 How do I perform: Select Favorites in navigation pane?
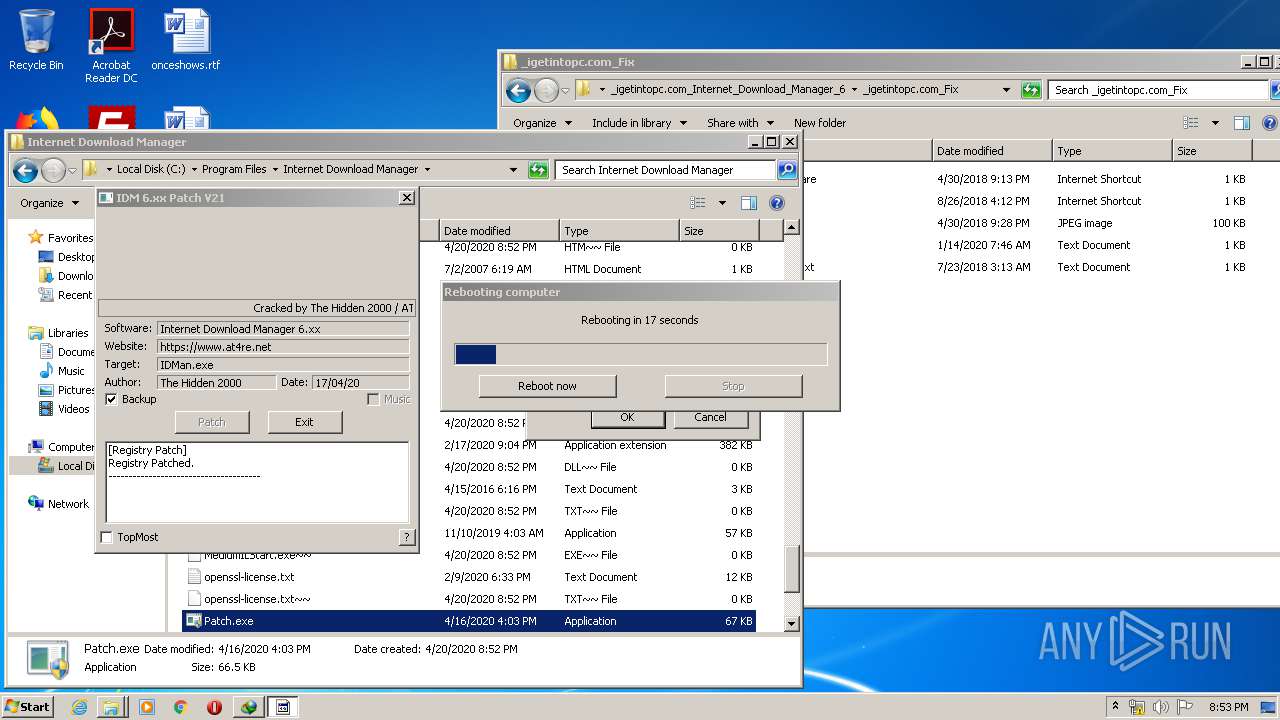tap(70, 238)
